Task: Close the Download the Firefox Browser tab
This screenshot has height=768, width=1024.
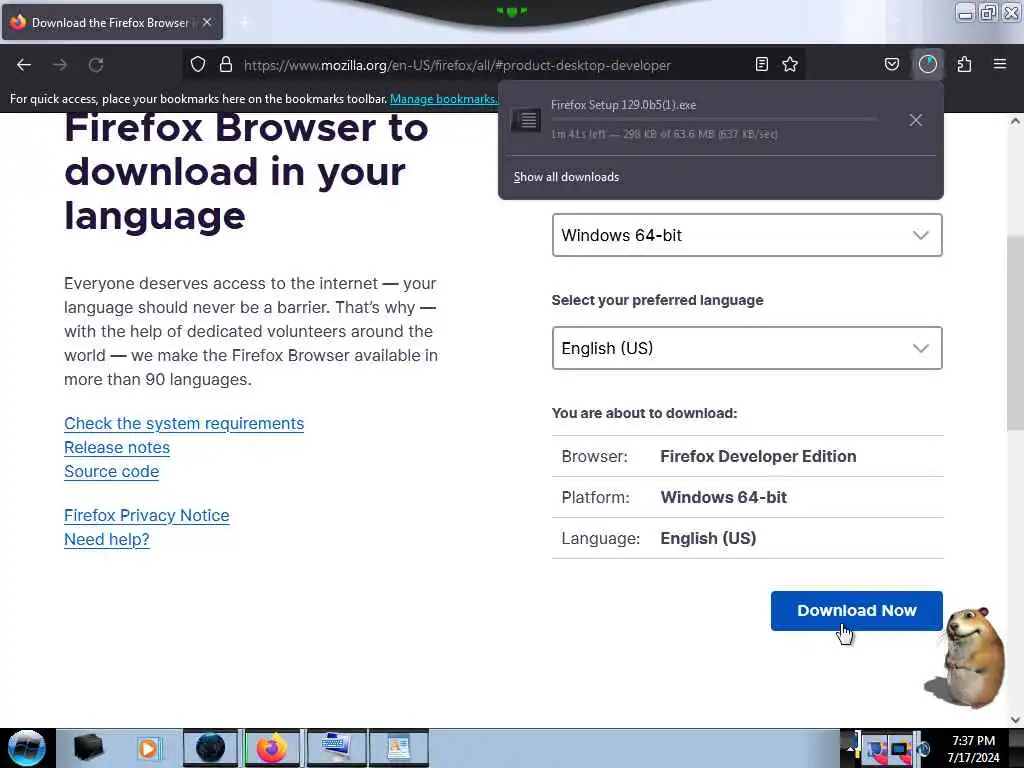Action: point(207,22)
